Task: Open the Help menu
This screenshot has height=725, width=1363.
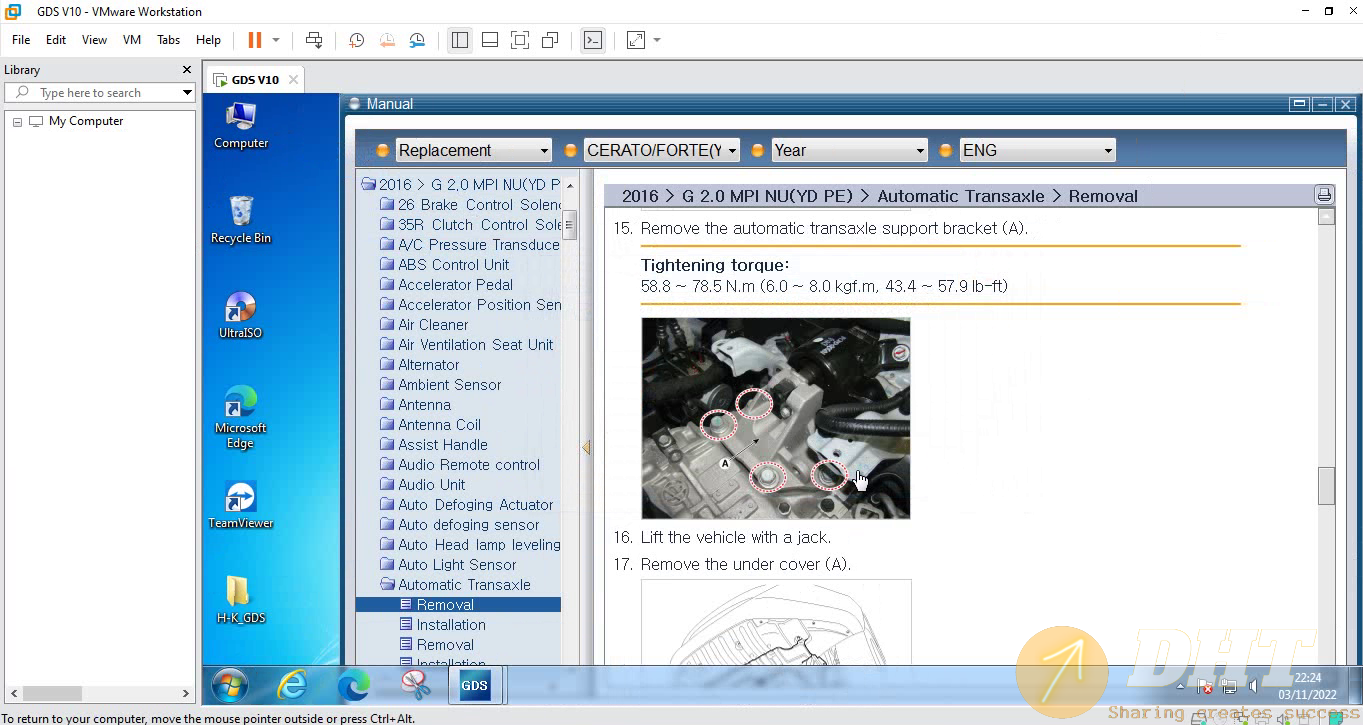Action: (x=208, y=40)
